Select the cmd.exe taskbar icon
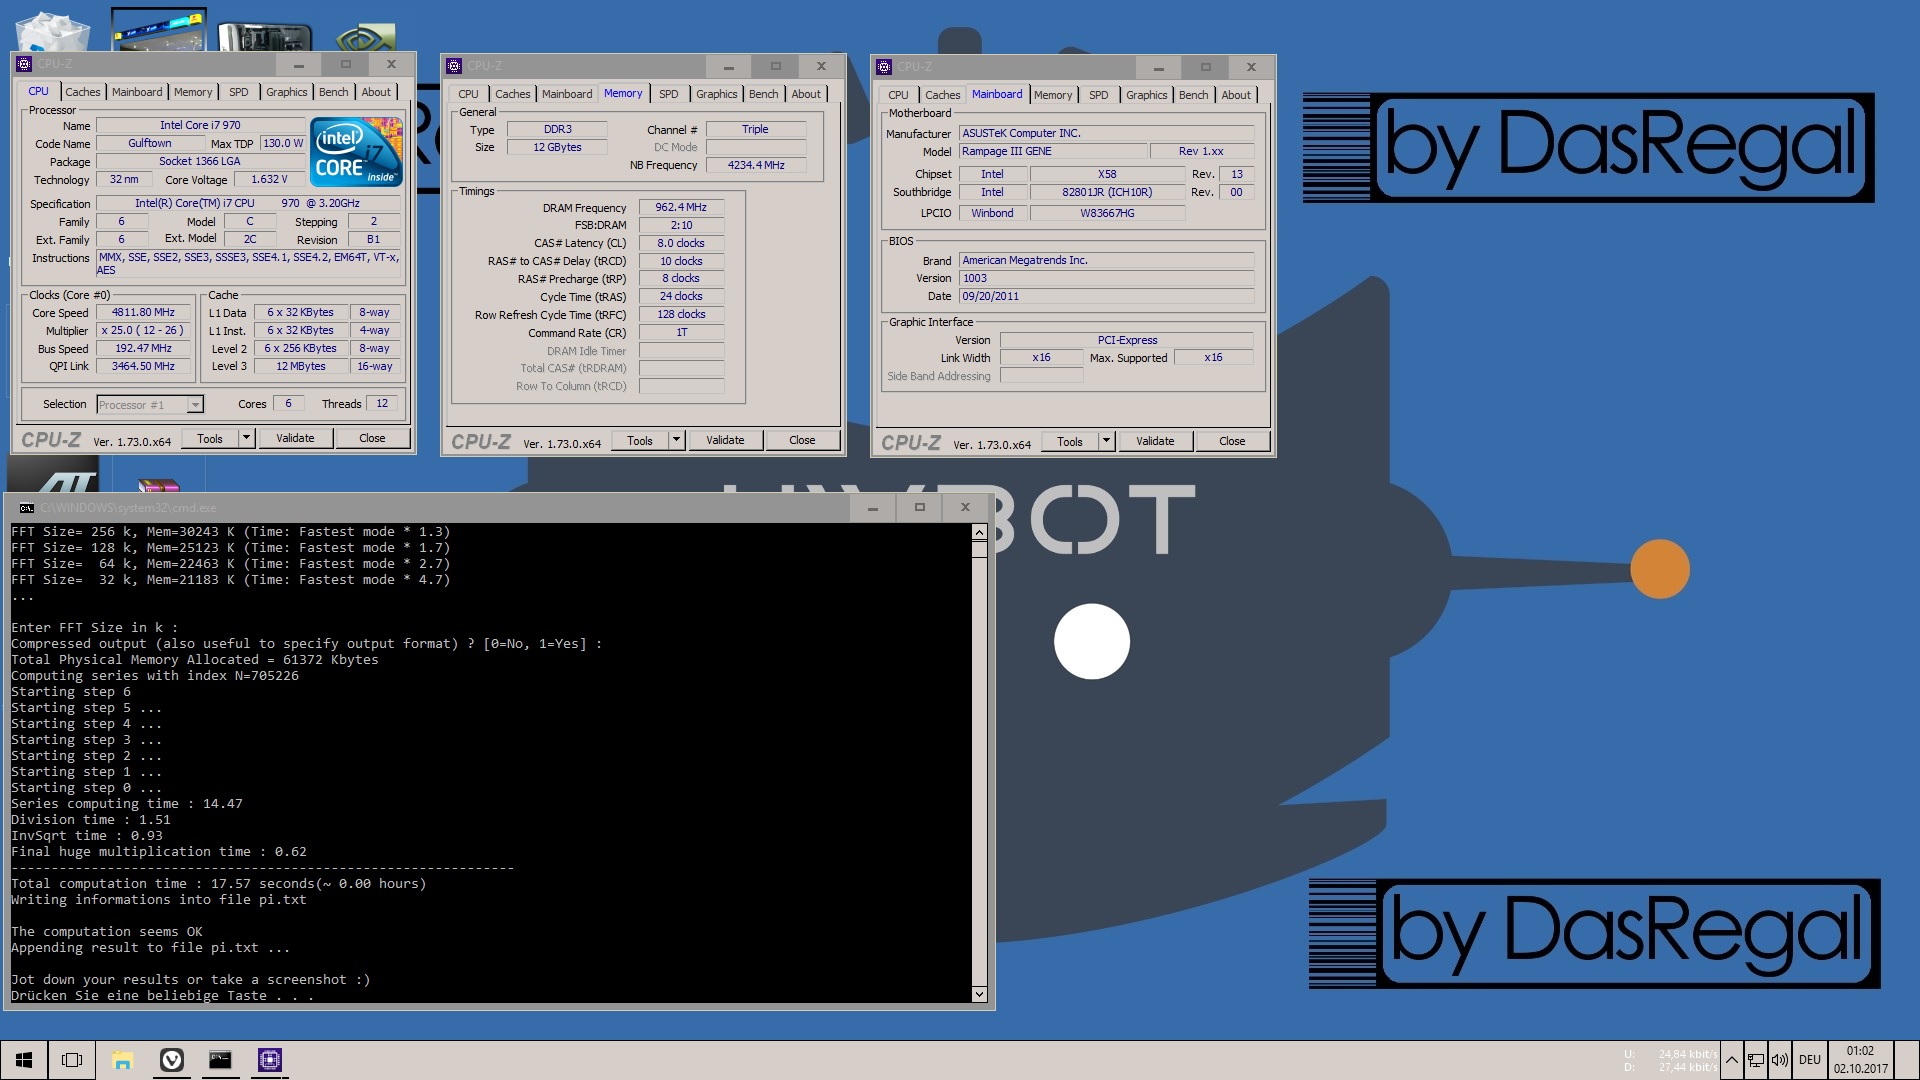 tap(220, 1059)
